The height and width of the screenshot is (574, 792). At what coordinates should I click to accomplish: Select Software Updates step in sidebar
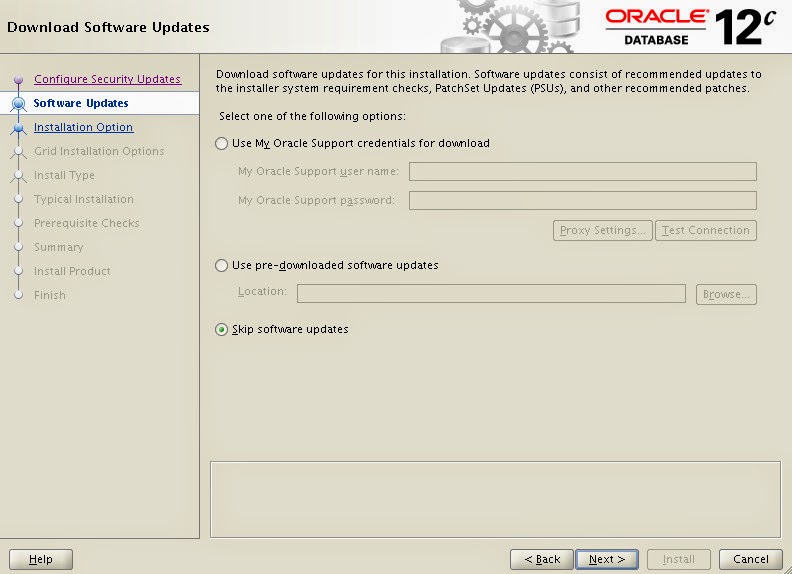tap(81, 103)
